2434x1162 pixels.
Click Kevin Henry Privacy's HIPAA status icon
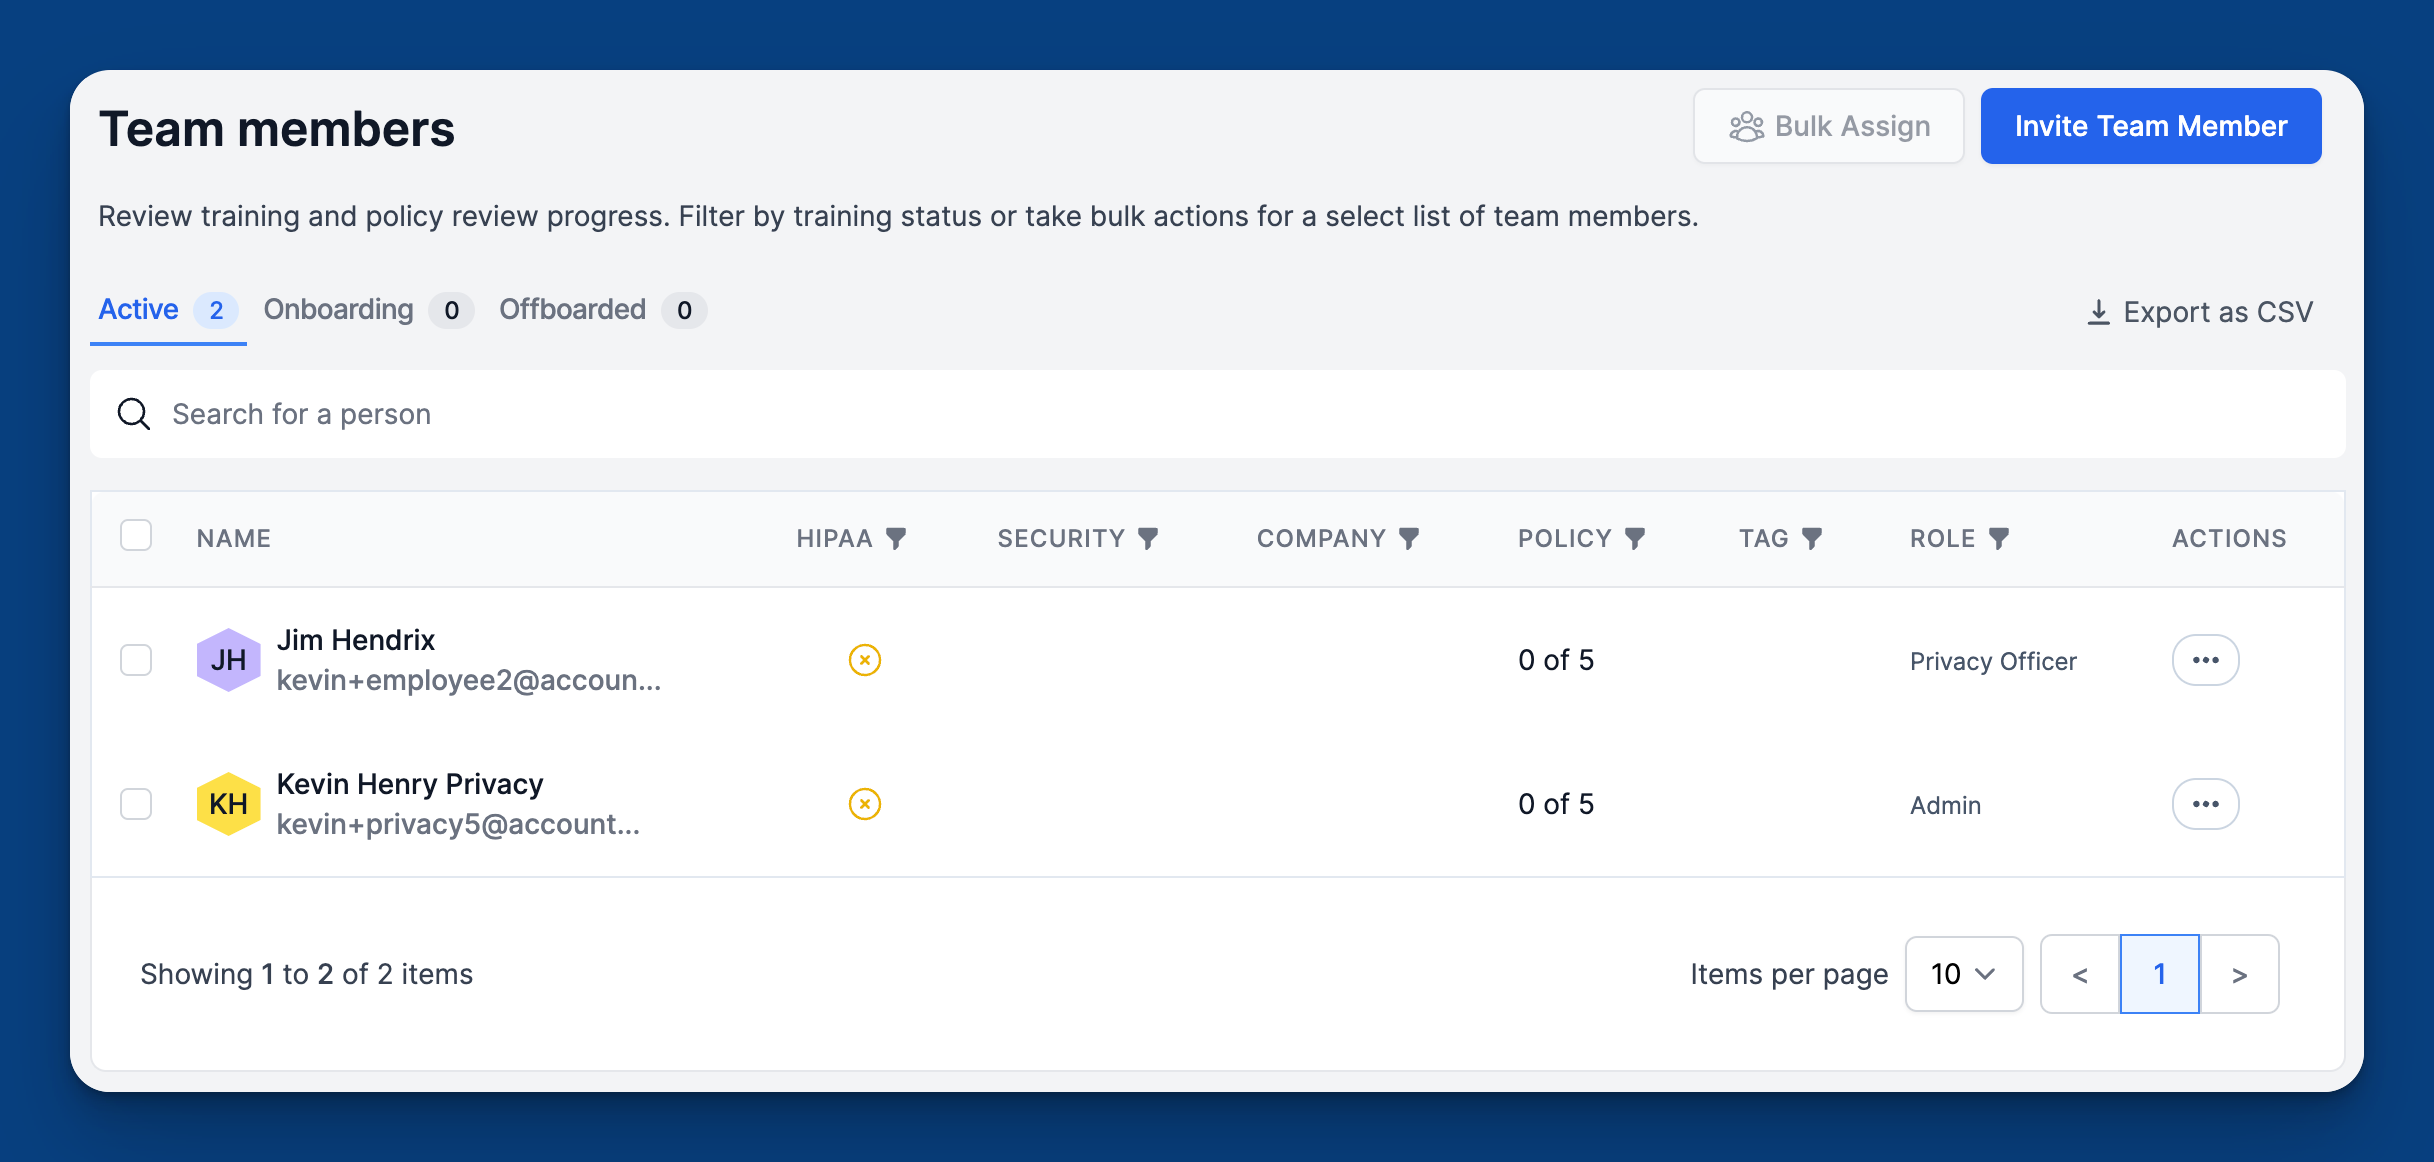[865, 804]
